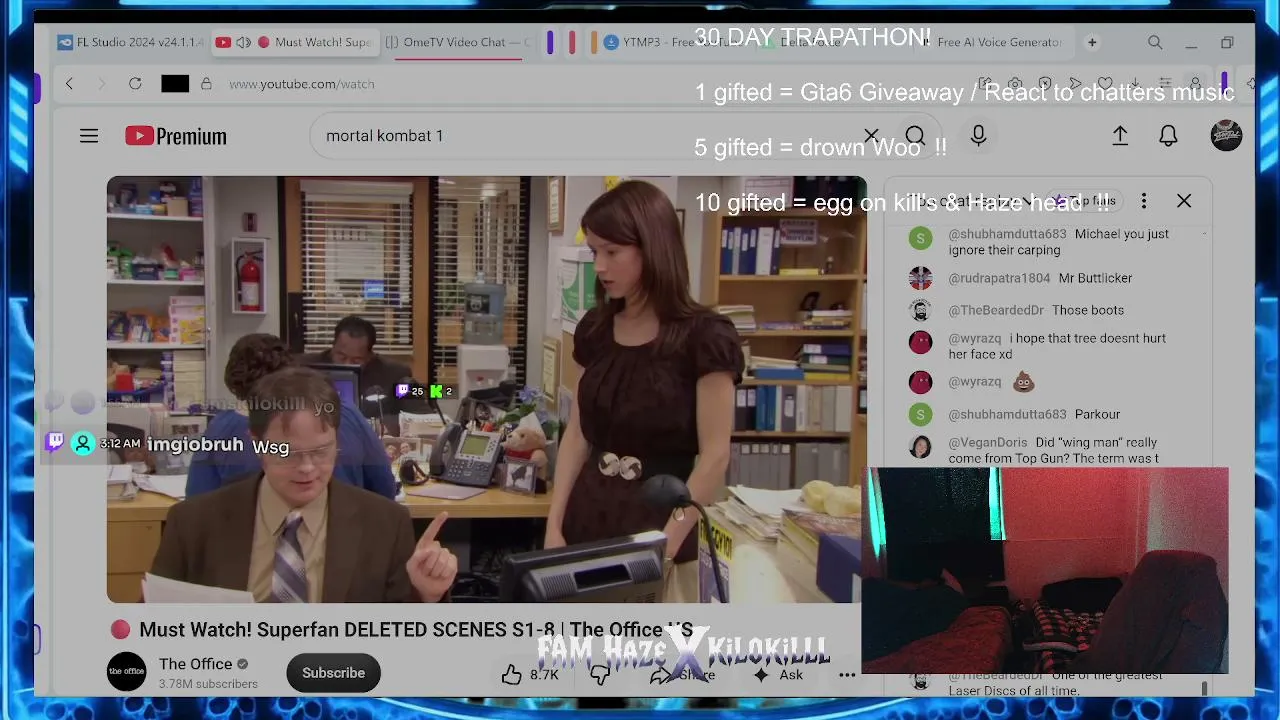Click @TheBeardedDr avatar beside 'Those boots'
This screenshot has height=720, width=1280.
click(920, 310)
